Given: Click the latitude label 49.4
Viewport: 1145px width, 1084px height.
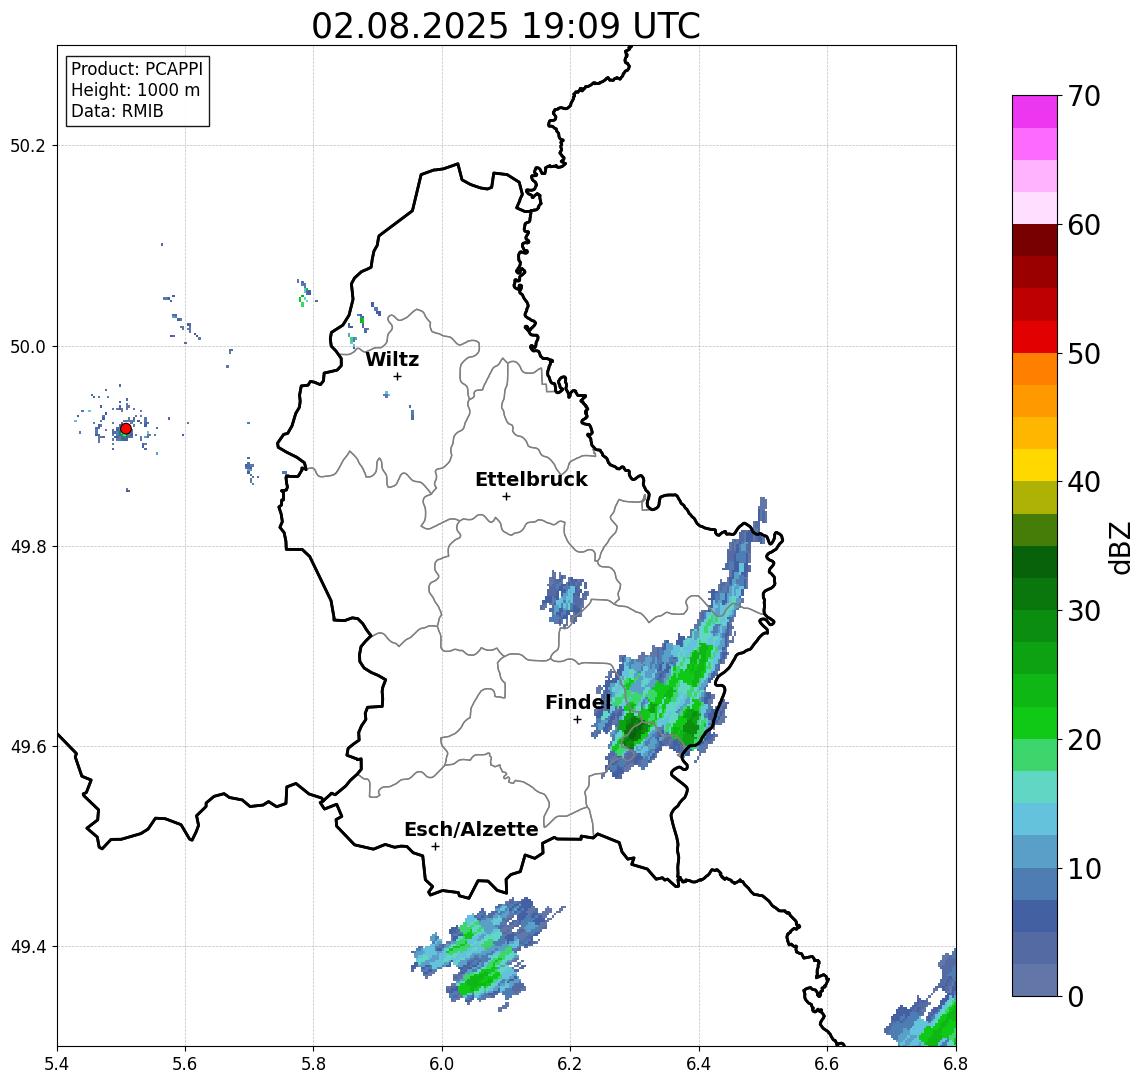Looking at the screenshot, I should (28, 947).
